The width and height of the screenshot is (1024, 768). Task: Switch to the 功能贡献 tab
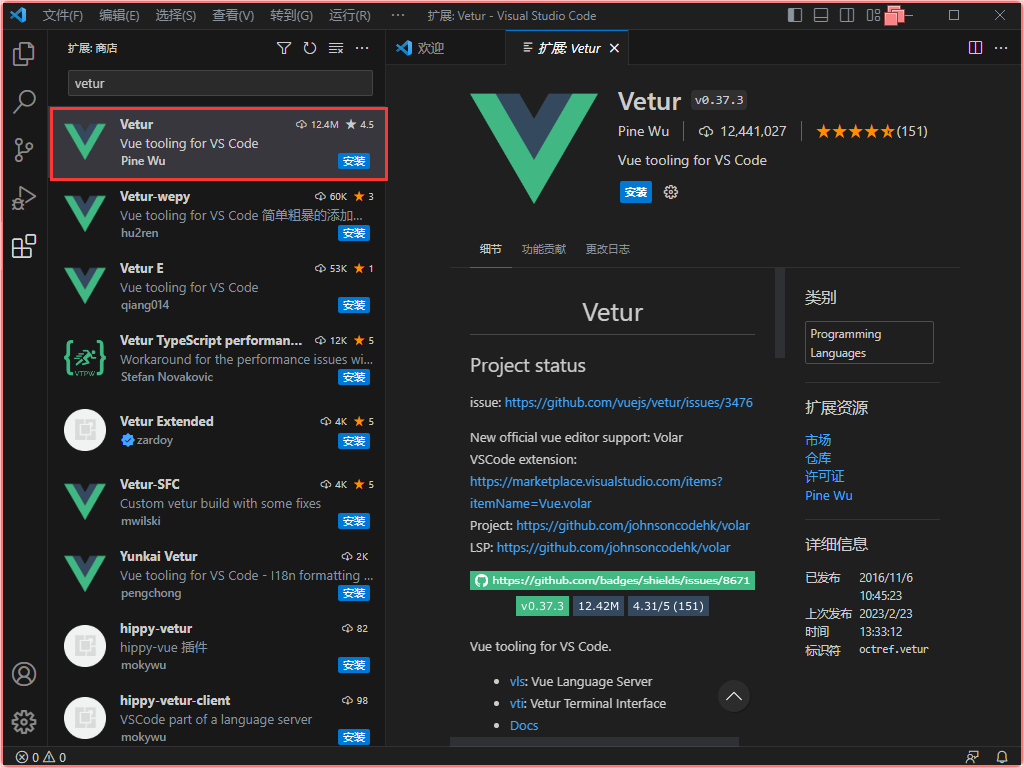pos(543,249)
